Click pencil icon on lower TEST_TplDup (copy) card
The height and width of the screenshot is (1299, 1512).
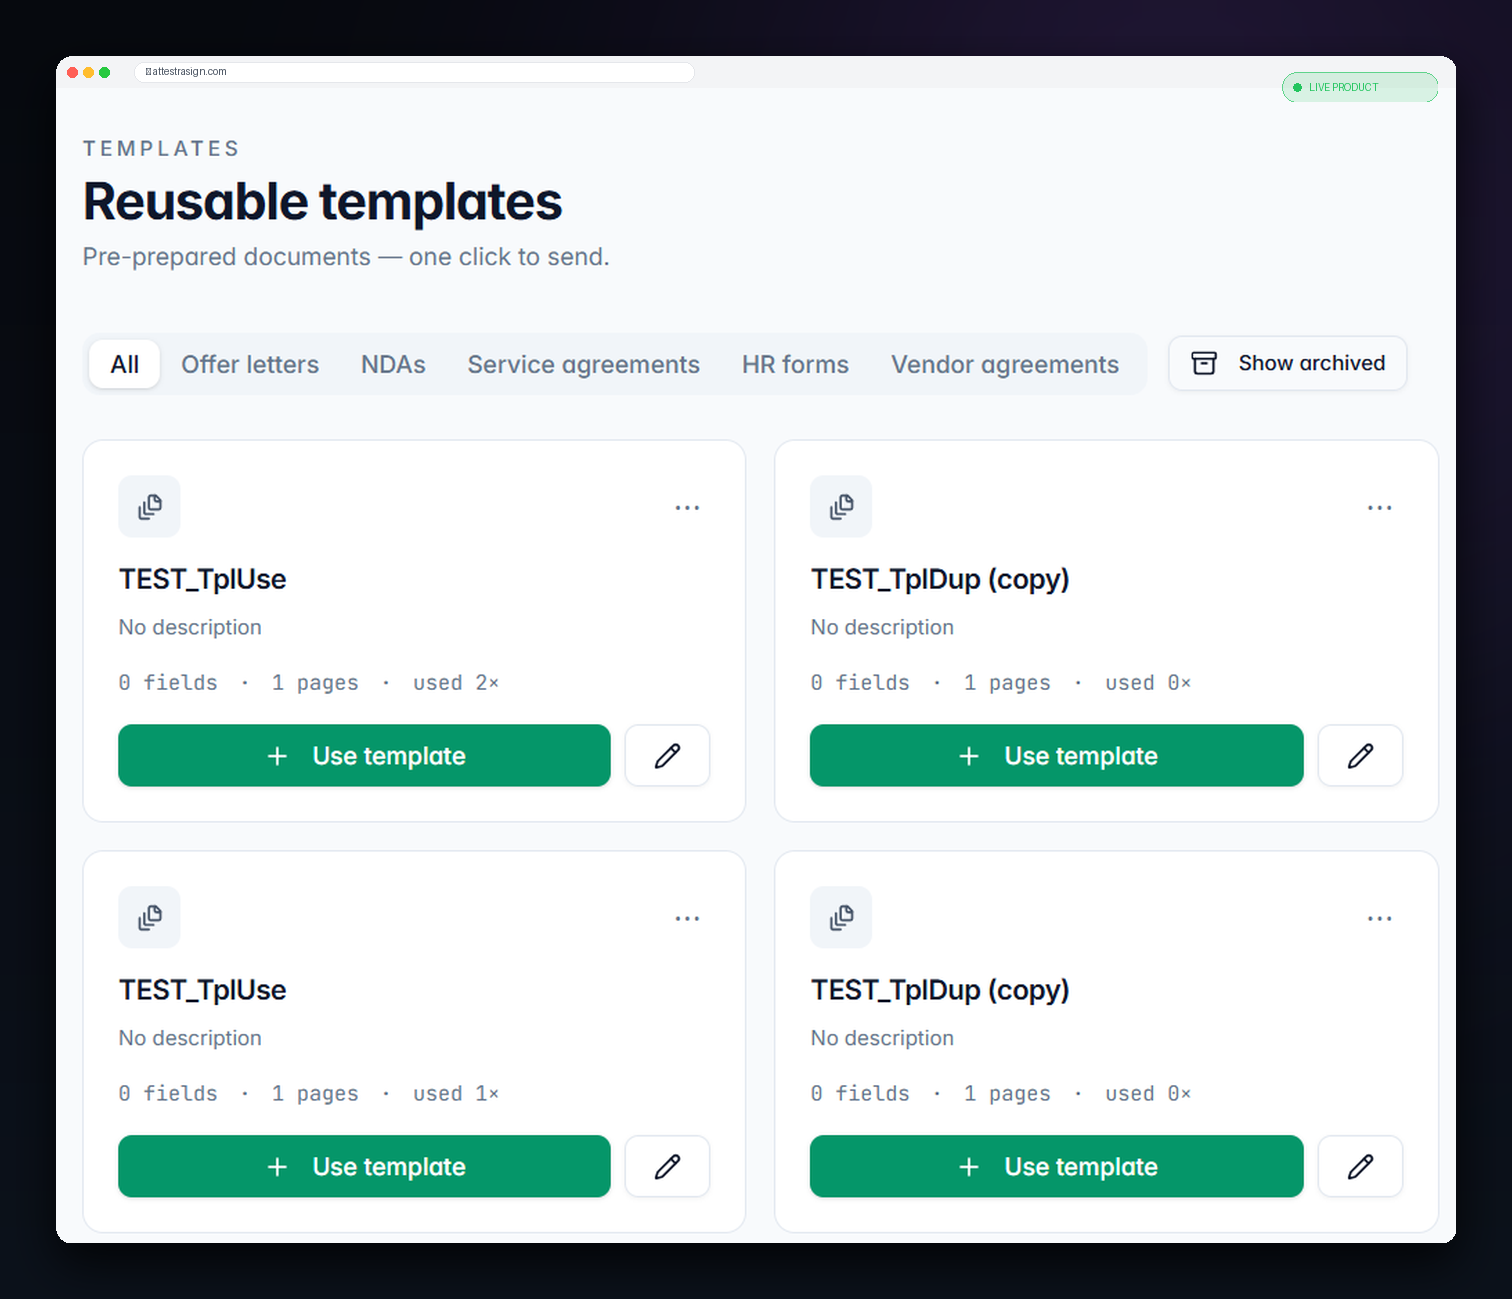coord(1360,1166)
